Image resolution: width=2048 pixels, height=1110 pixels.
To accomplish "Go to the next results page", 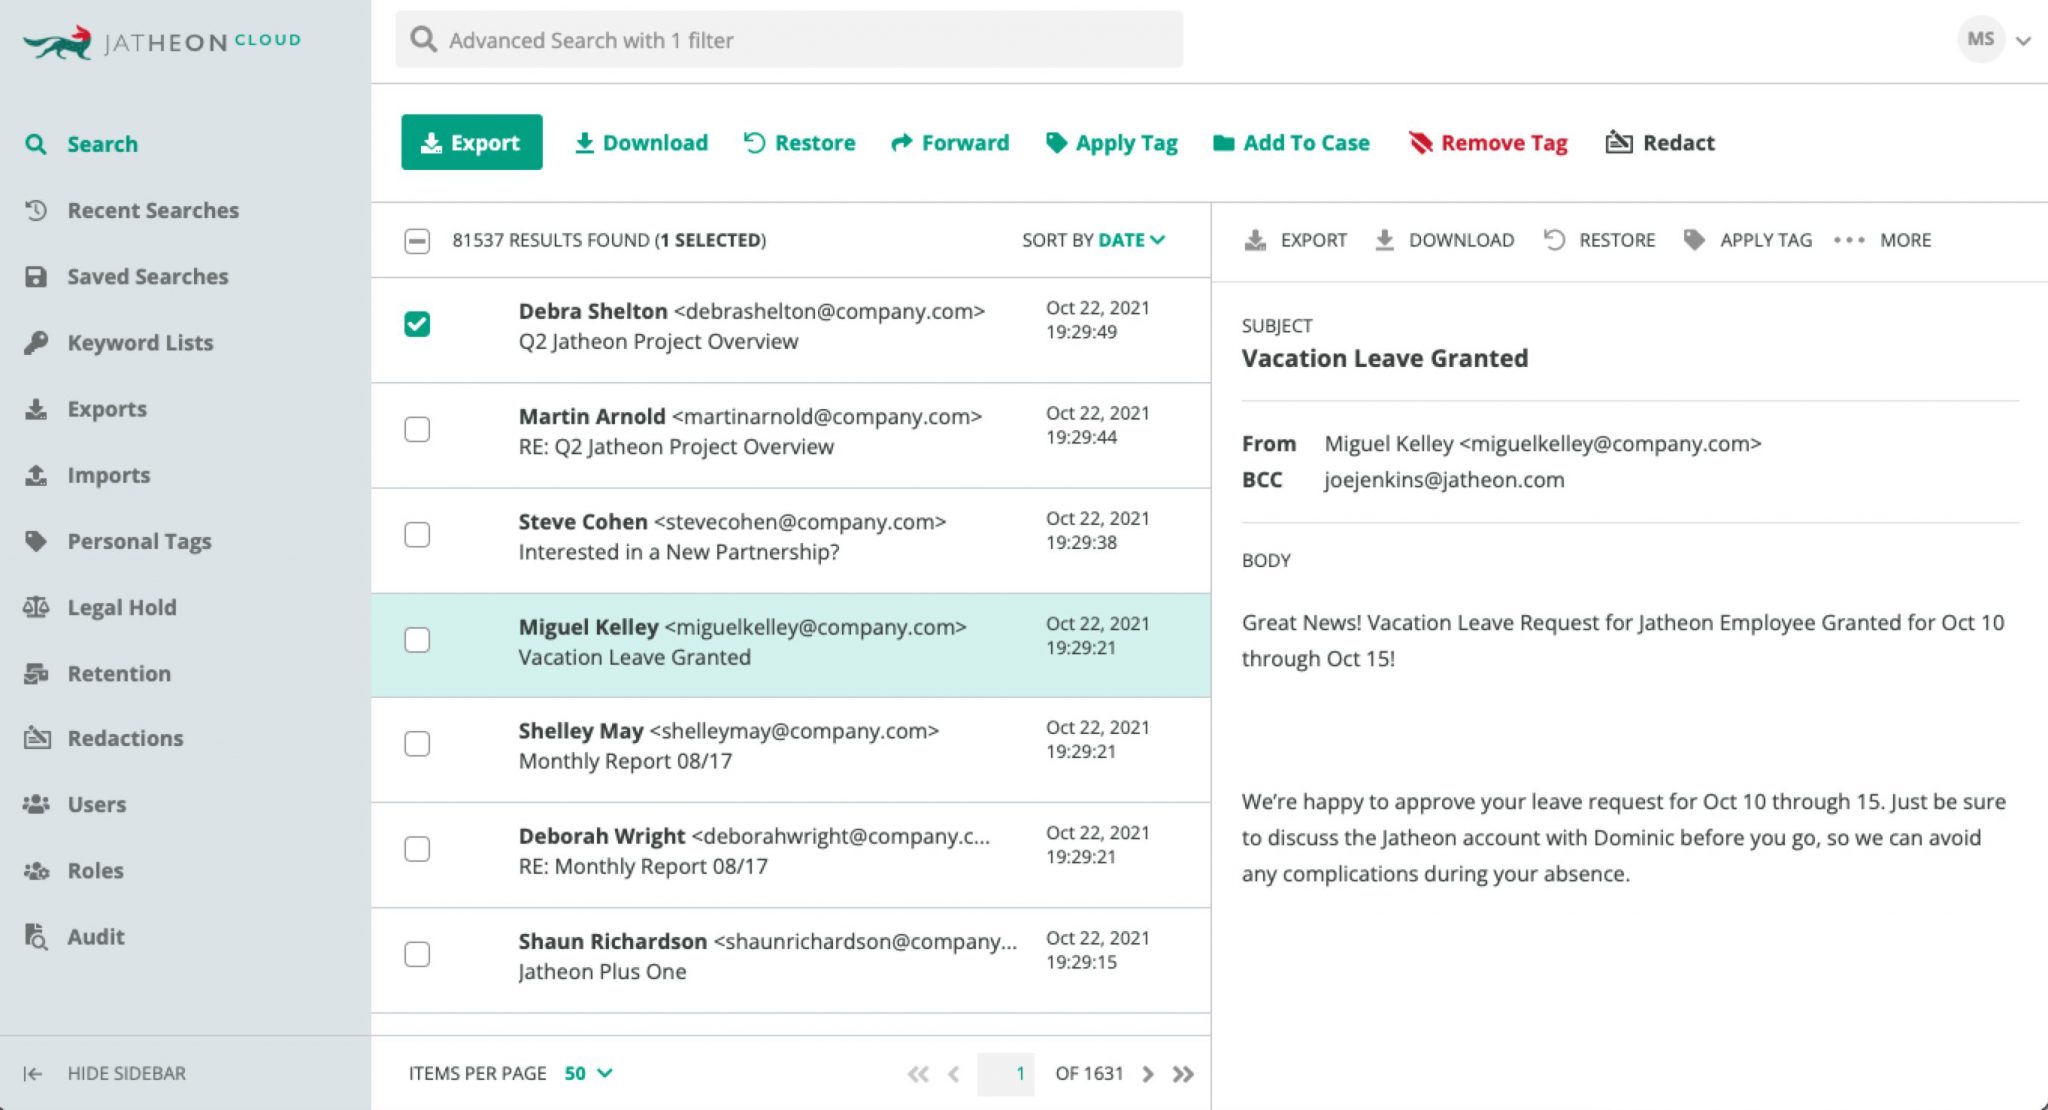I will coord(1148,1074).
